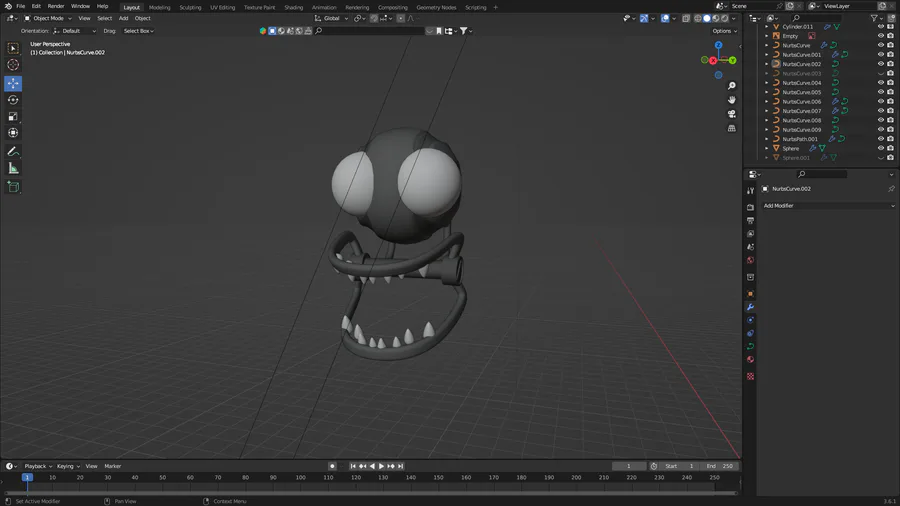900x506 pixels.
Task: Open the timeline Playback dropdown
Action: (x=38, y=466)
